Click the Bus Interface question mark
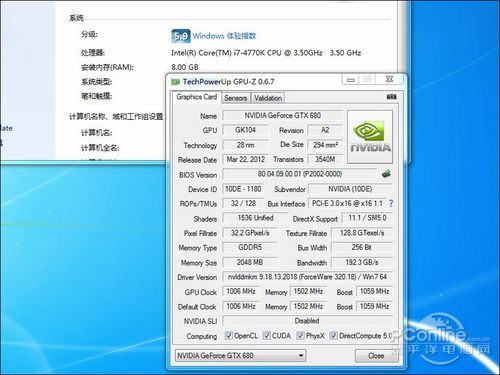Viewport: 500px width, 375px height. tap(391, 203)
